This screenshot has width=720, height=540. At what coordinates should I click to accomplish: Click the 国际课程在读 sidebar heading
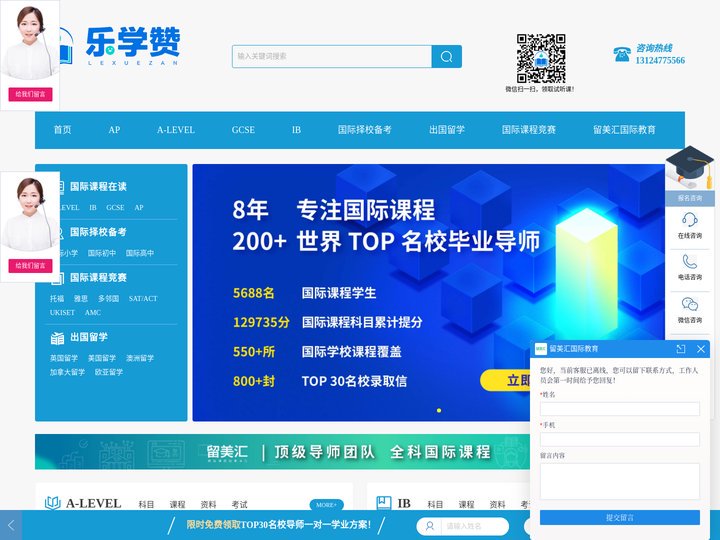coord(98,186)
